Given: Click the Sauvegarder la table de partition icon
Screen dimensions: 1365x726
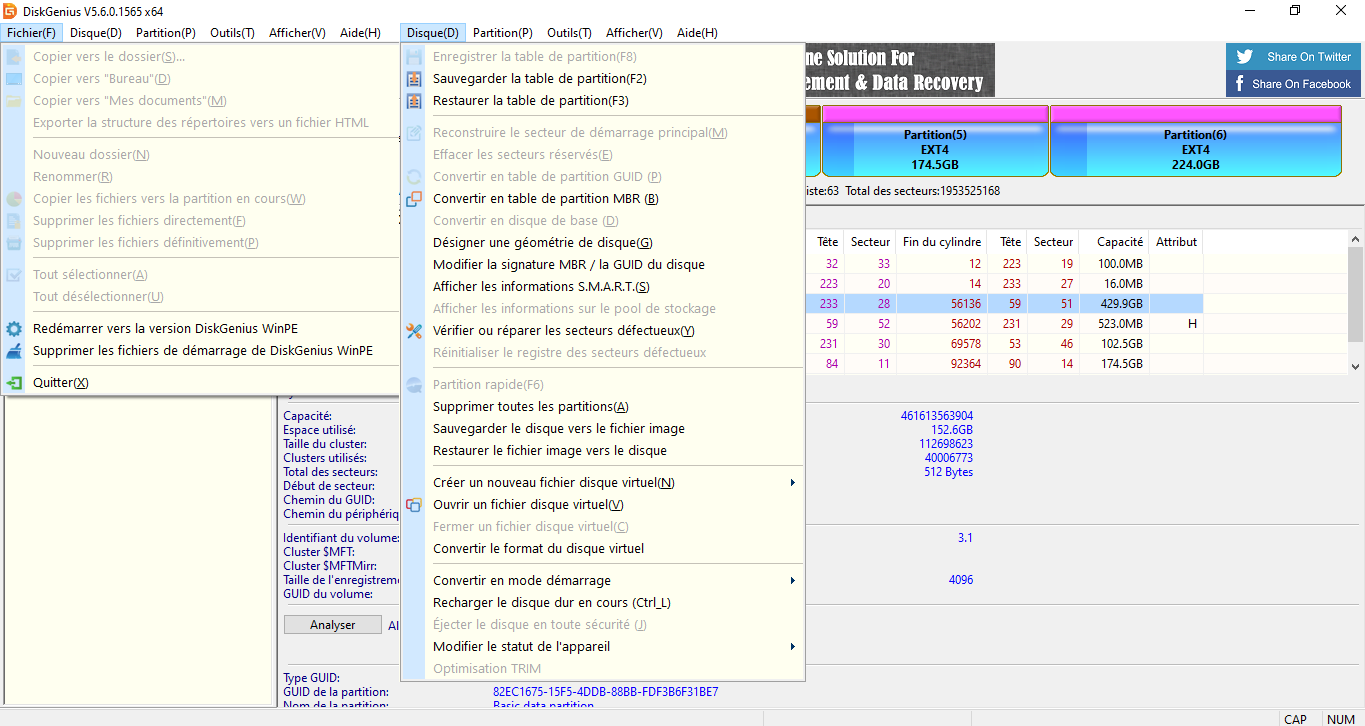Looking at the screenshot, I should click(x=414, y=79).
